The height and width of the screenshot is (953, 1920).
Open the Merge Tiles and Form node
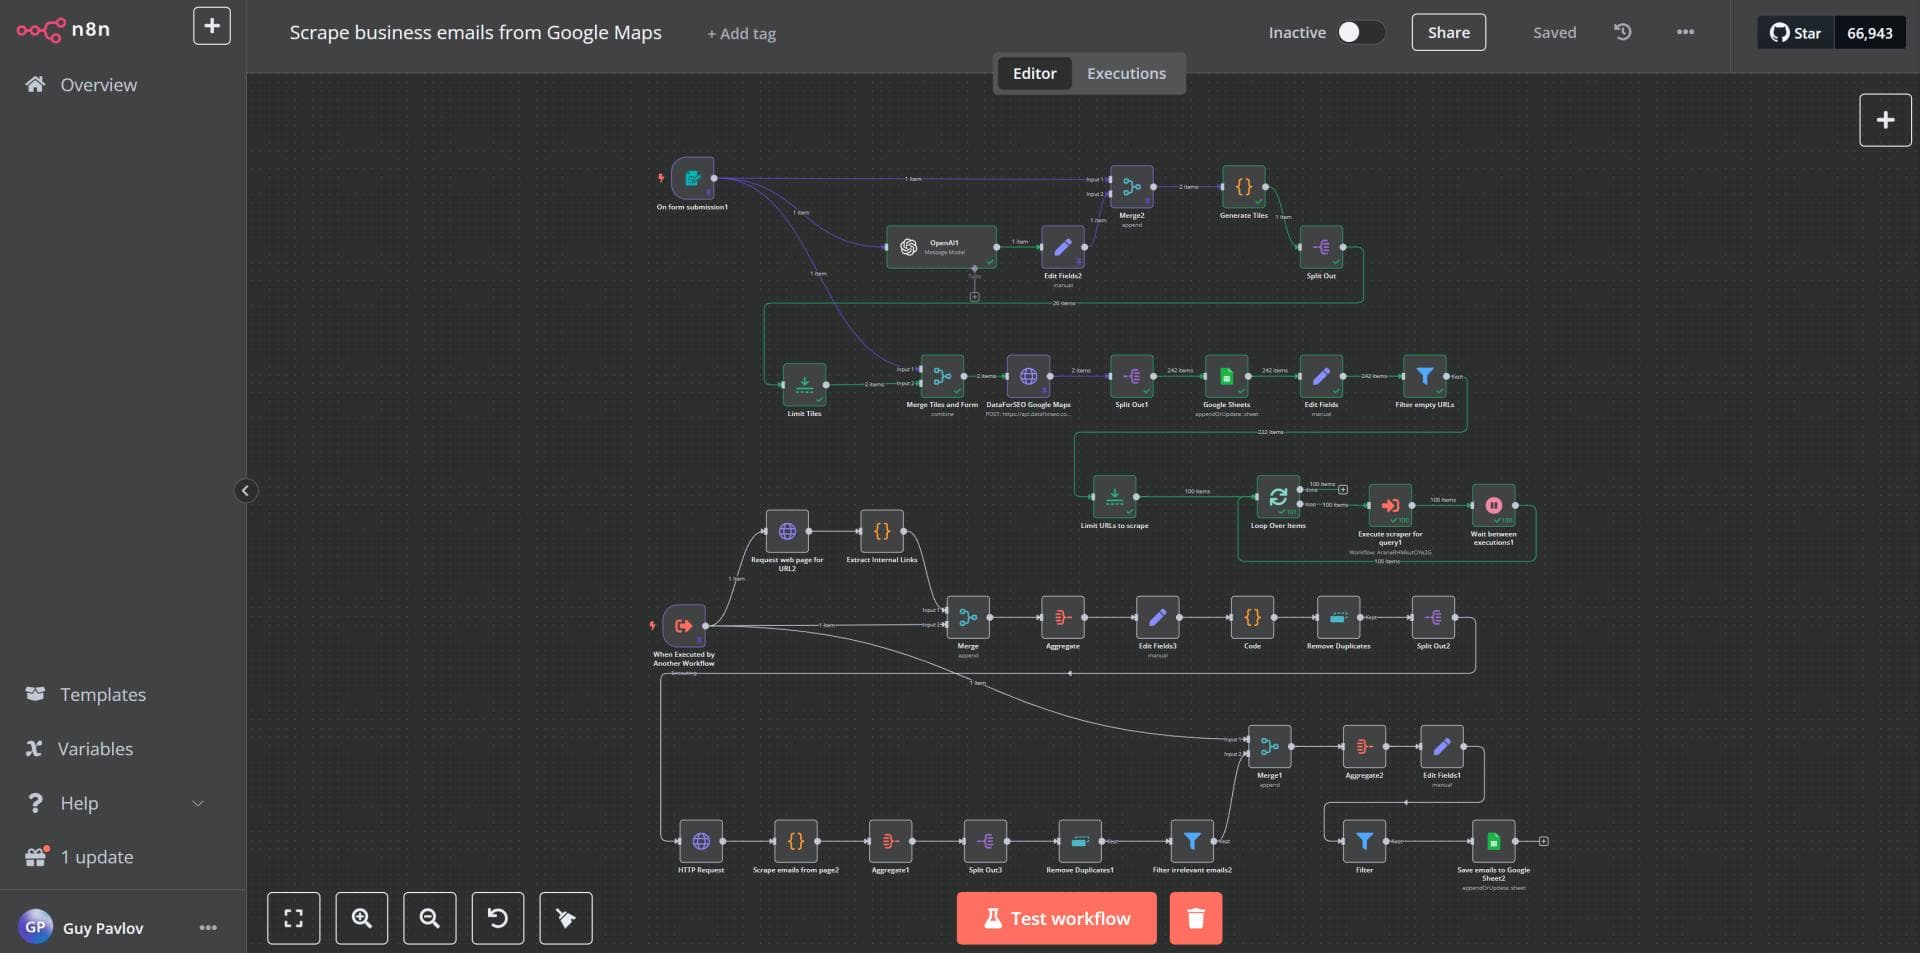pyautogui.click(x=942, y=376)
